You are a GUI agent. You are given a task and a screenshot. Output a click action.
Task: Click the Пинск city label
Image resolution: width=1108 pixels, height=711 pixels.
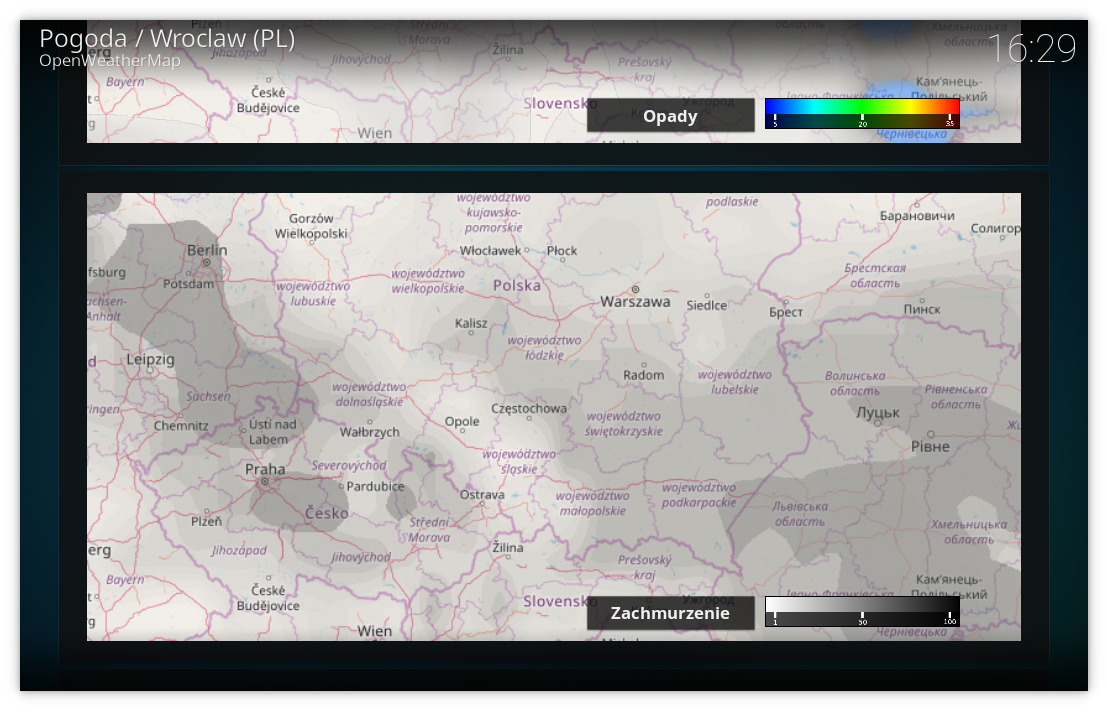tap(922, 310)
